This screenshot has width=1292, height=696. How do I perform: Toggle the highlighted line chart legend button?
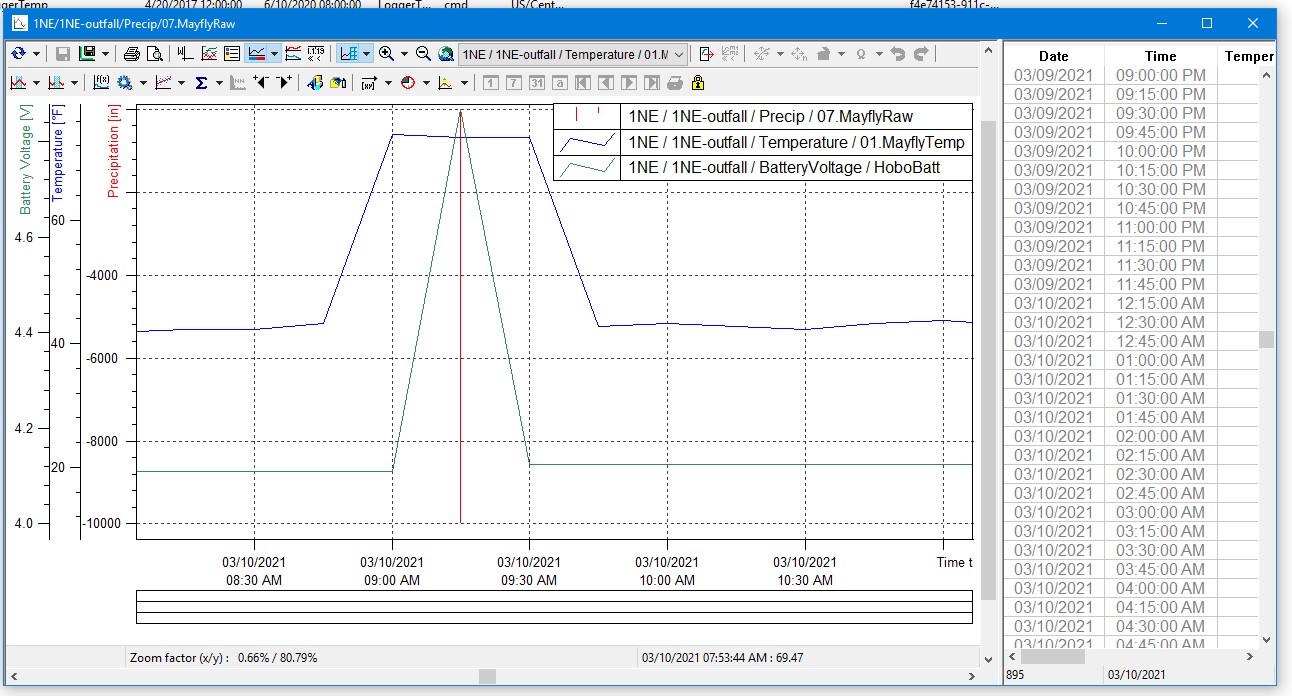click(x=256, y=54)
